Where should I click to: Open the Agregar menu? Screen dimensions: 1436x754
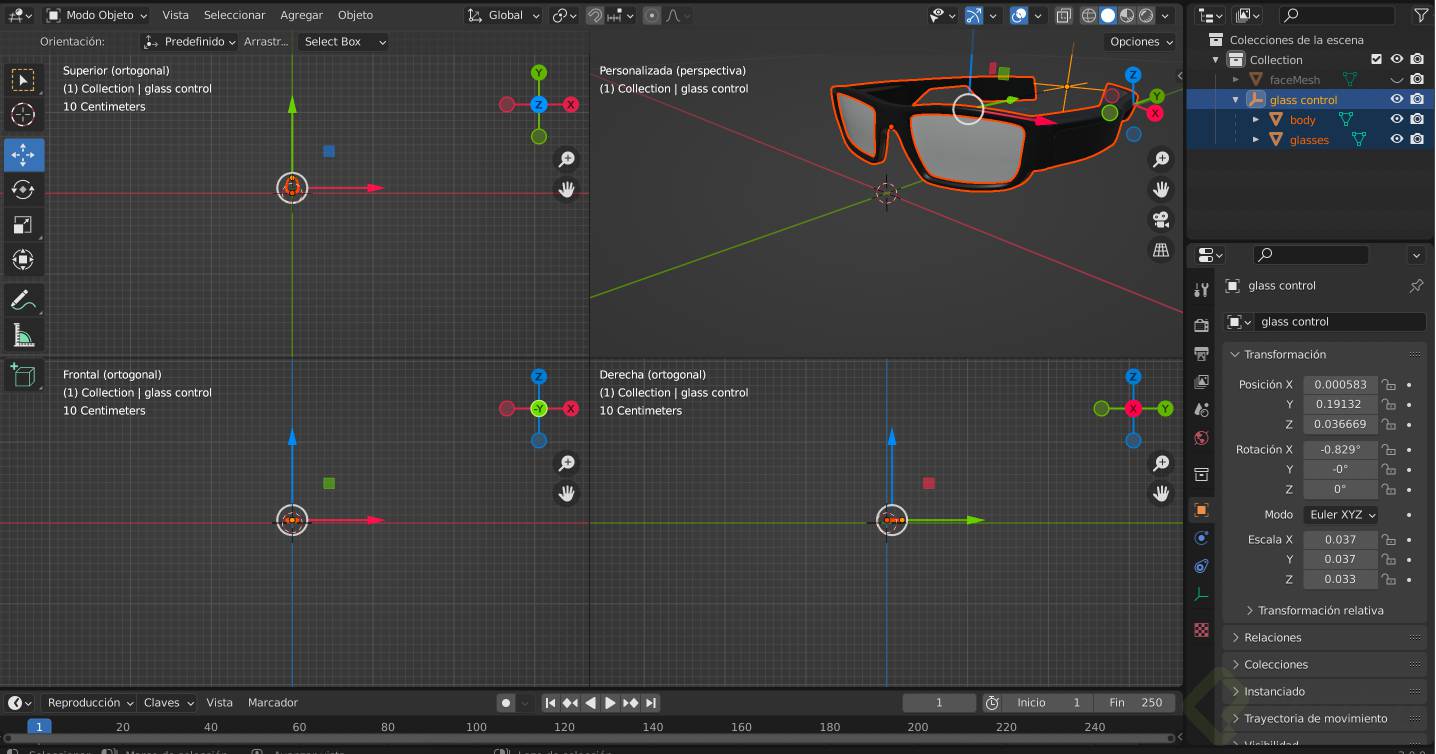301,15
